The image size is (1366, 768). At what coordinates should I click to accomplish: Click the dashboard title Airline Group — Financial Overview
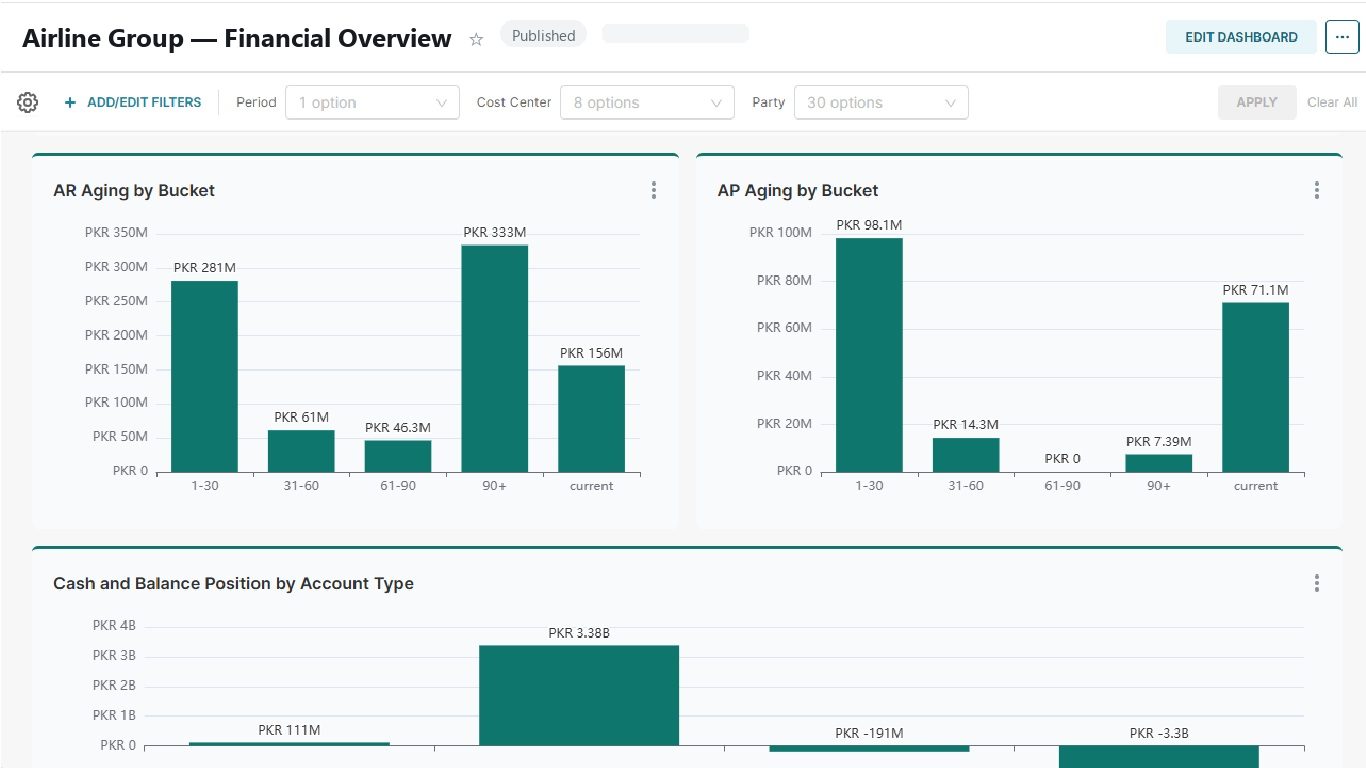click(237, 38)
